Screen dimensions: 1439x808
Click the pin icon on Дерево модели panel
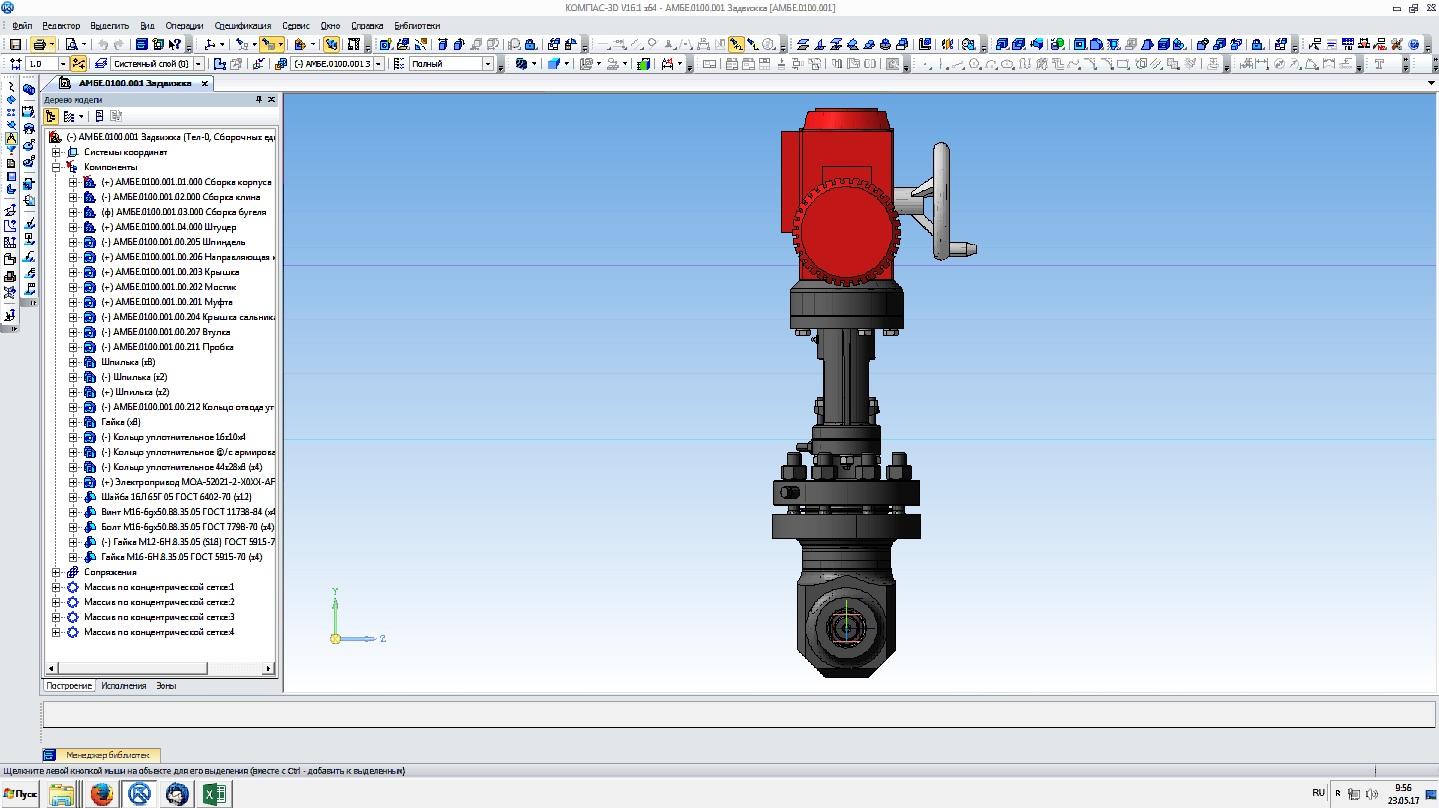coord(258,100)
